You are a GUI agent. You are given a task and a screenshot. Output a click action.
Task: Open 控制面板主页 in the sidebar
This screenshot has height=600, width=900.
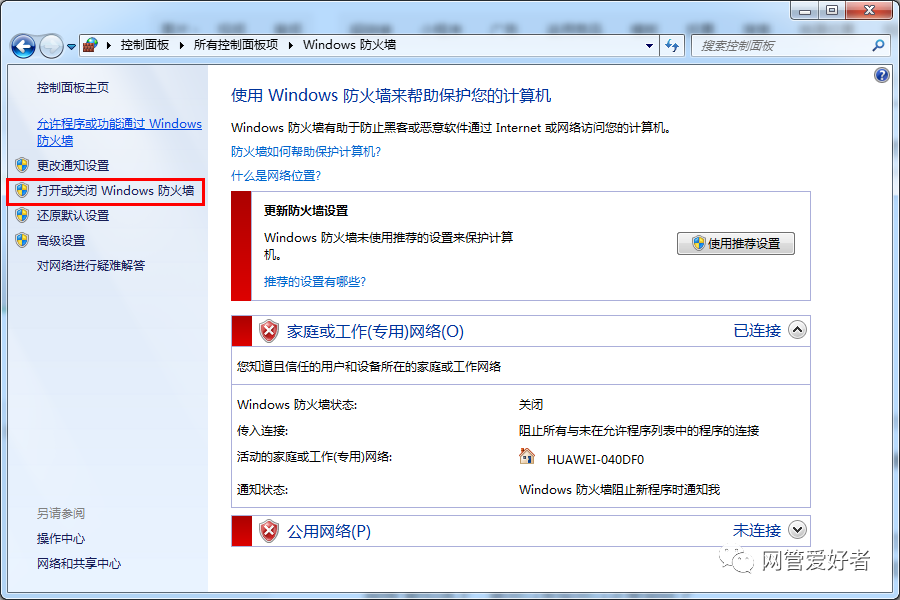click(72, 87)
